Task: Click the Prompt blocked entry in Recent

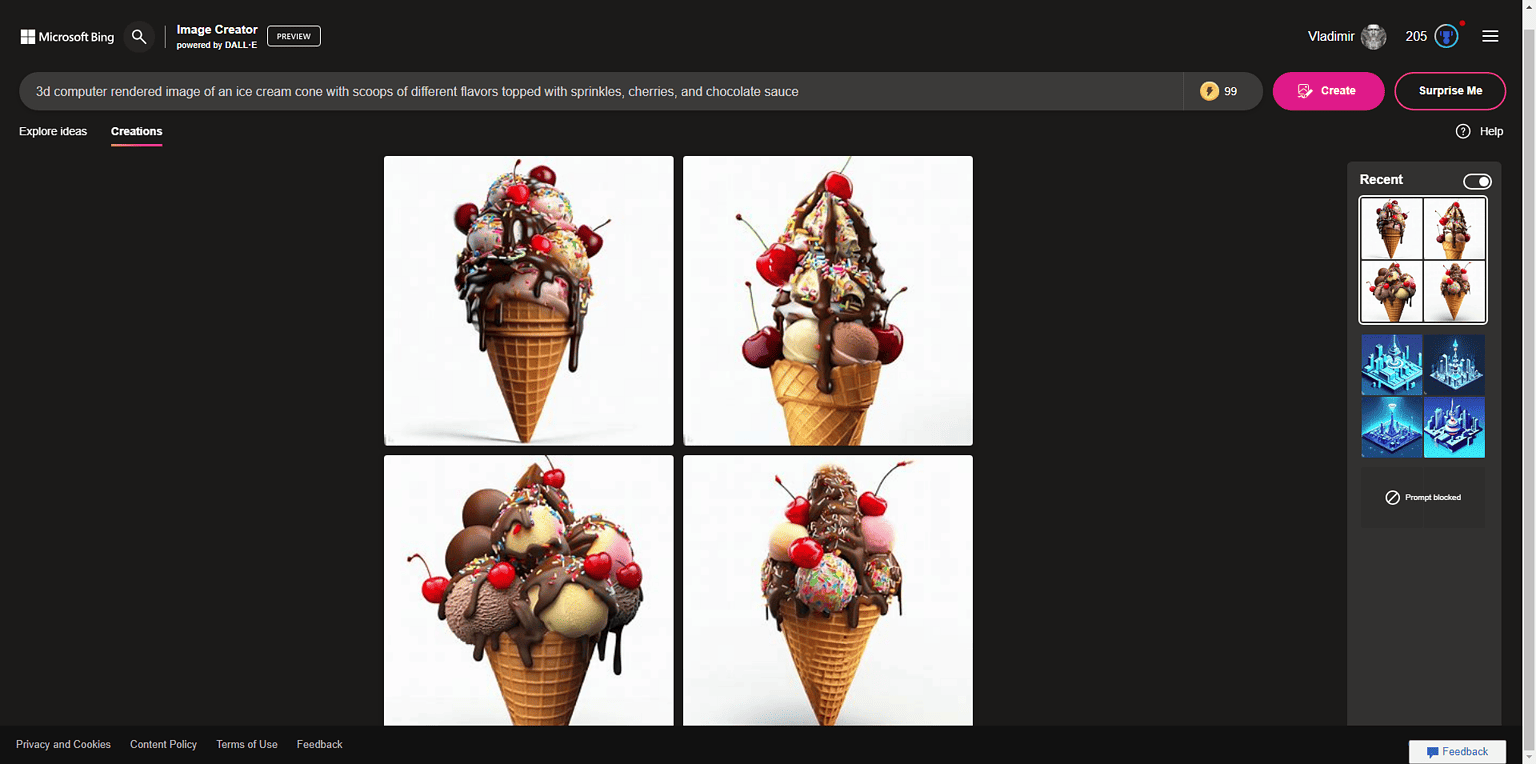Action: coord(1422,497)
